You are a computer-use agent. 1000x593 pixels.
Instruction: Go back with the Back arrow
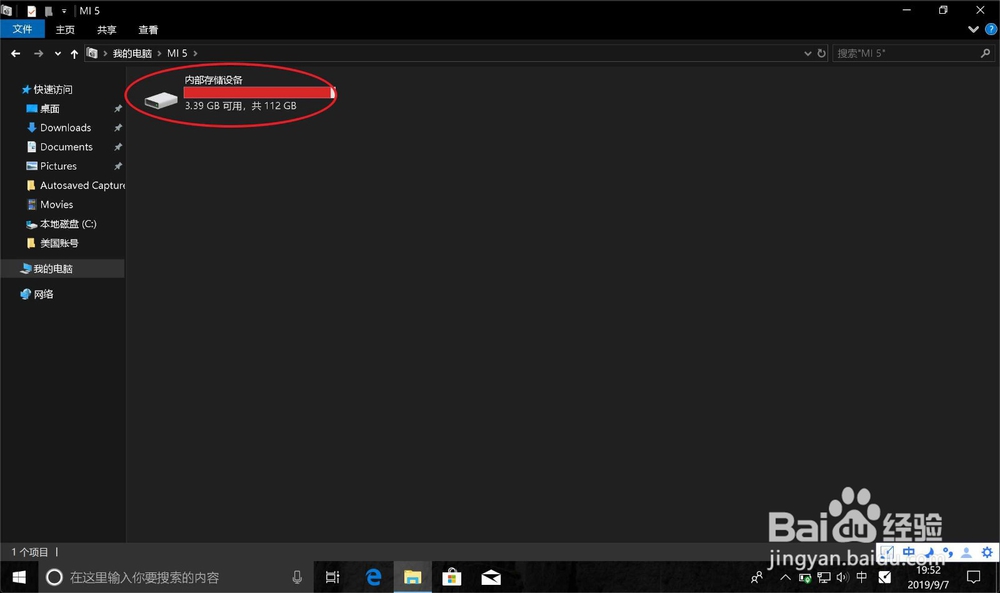coord(16,54)
